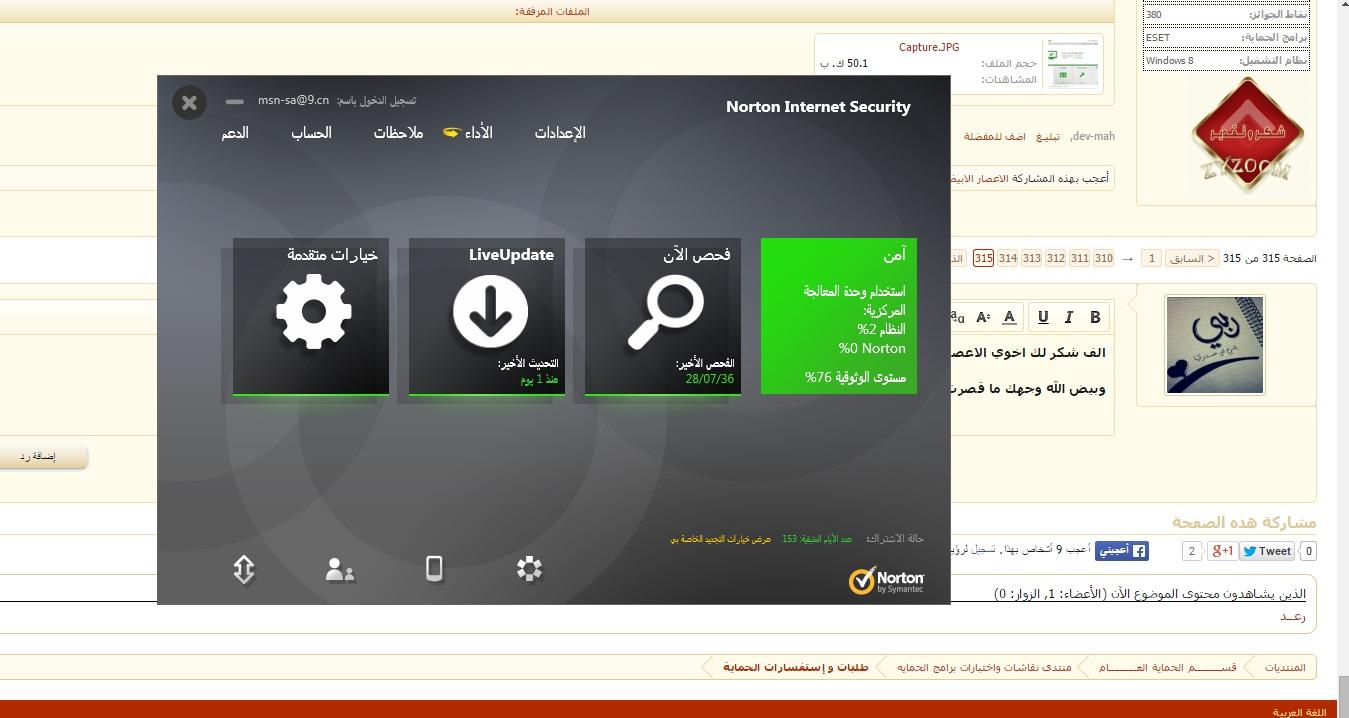Open الإعدادات settings menu in Norton
Viewport: 1349px width, 718px height.
point(560,133)
